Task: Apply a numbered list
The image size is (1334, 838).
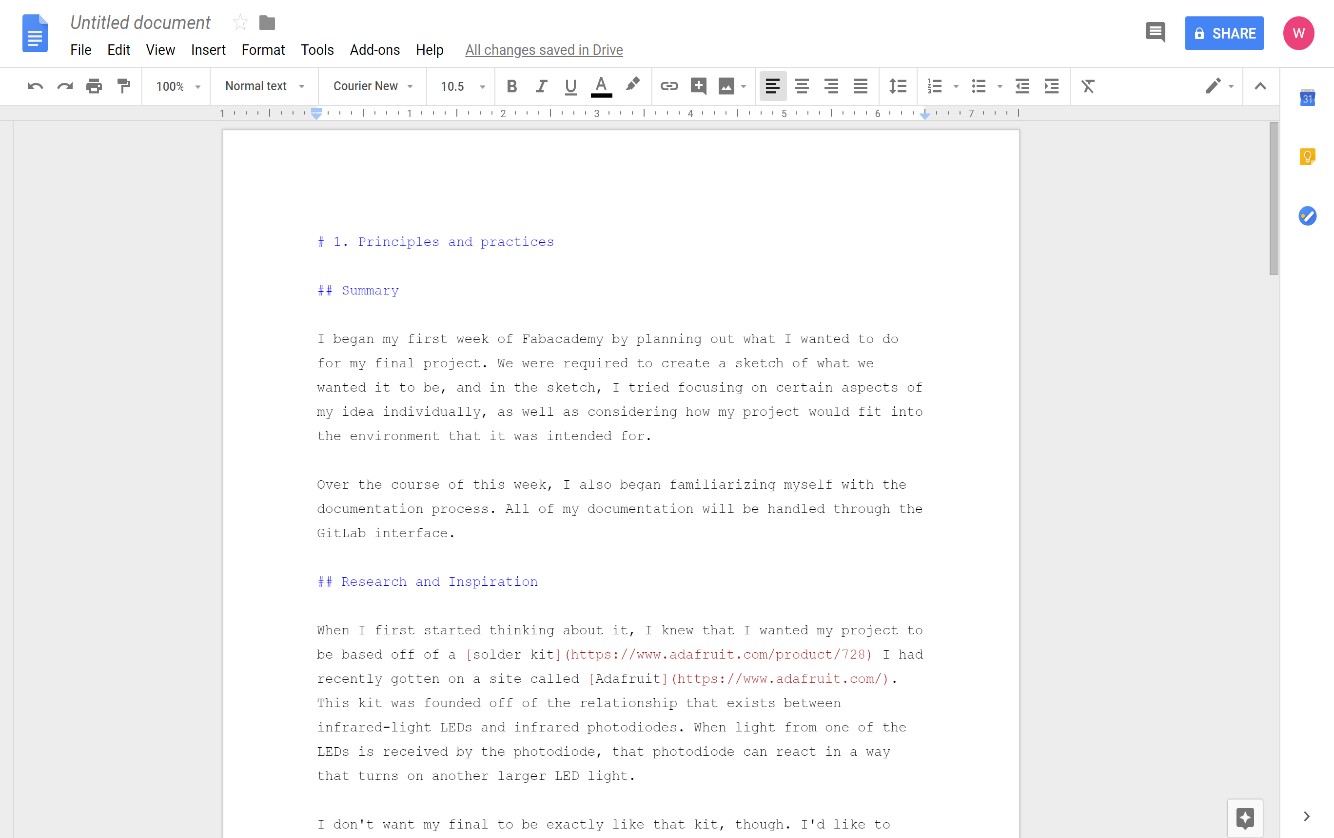Action: coord(935,86)
